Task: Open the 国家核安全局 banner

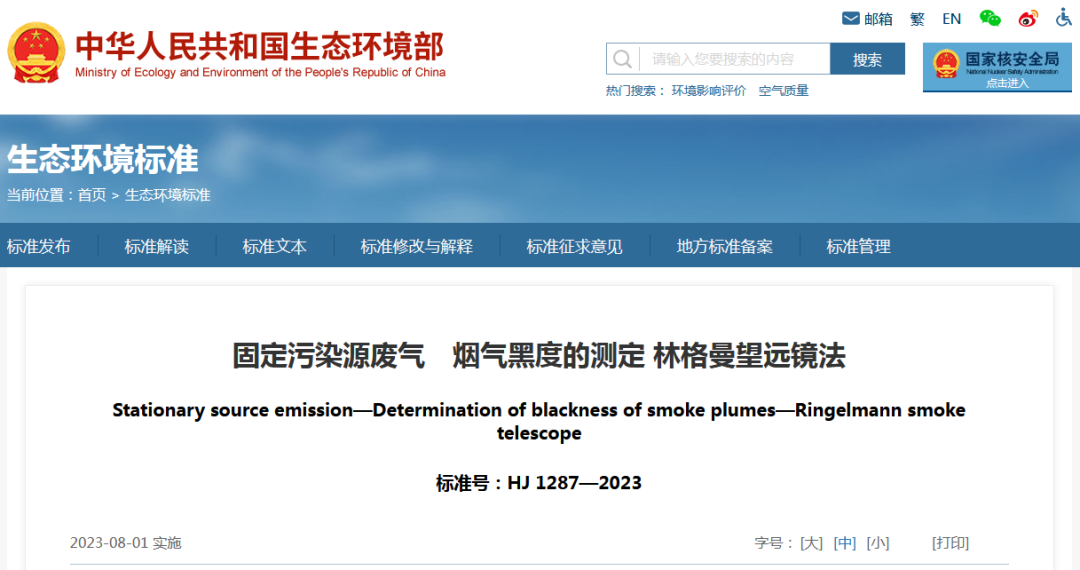Action: click(997, 67)
